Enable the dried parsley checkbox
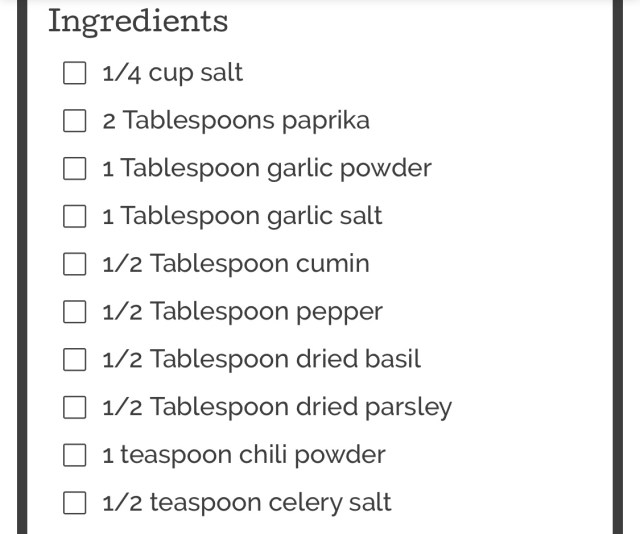This screenshot has width=640, height=534. pyautogui.click(x=75, y=407)
